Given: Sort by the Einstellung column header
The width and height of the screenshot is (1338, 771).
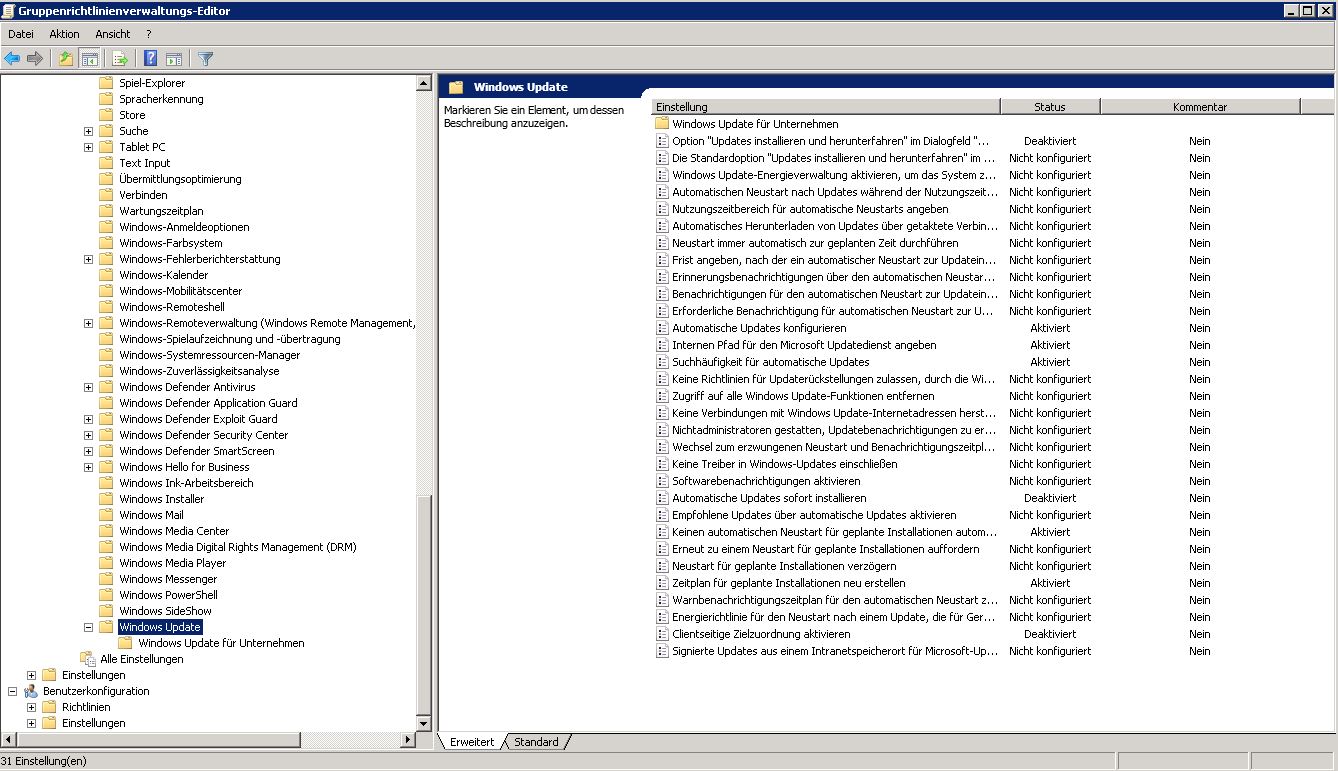Looking at the screenshot, I should click(826, 107).
